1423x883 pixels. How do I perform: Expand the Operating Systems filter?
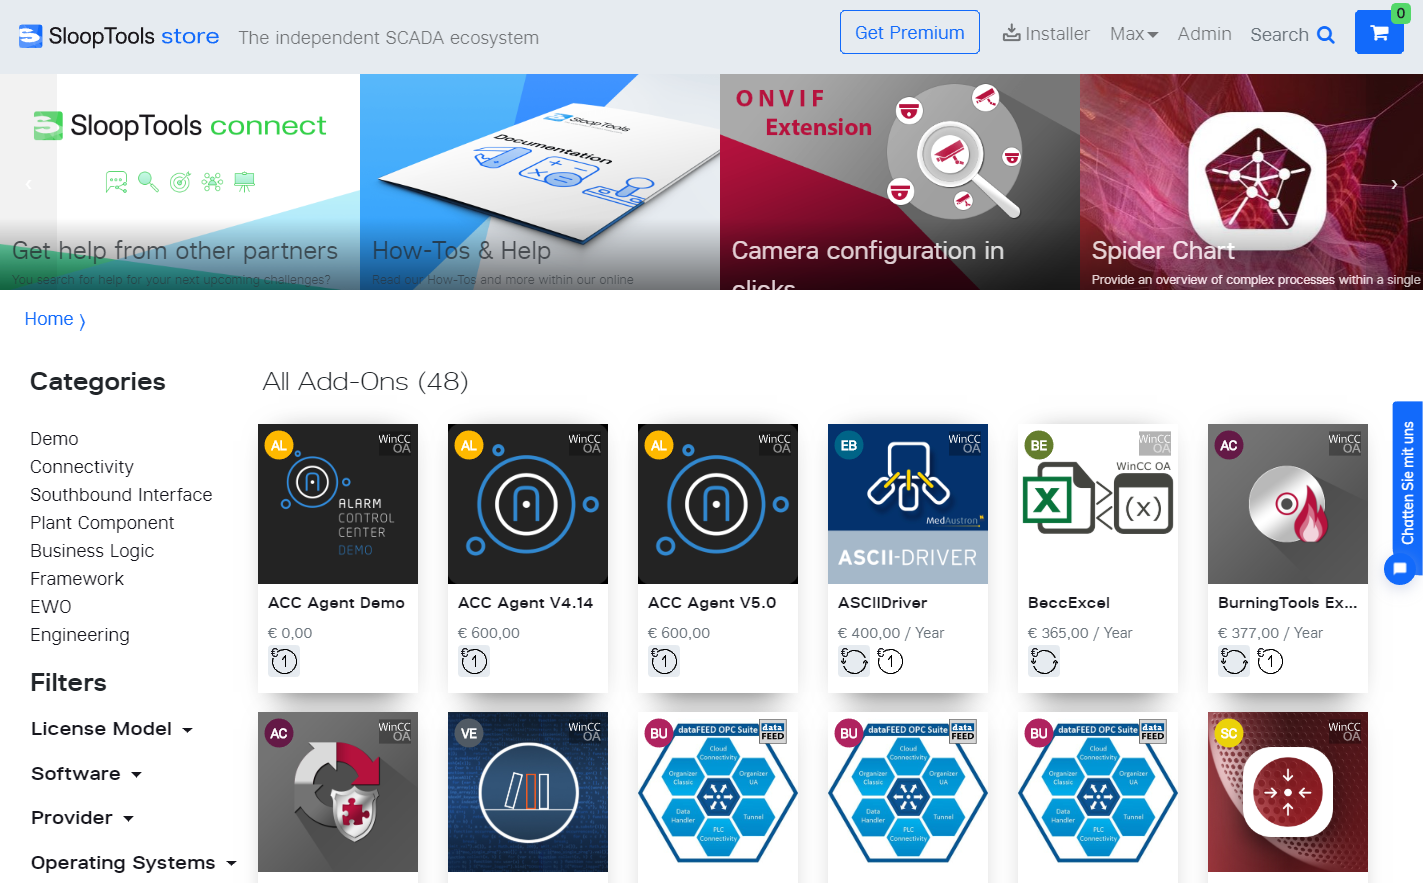tap(133, 863)
